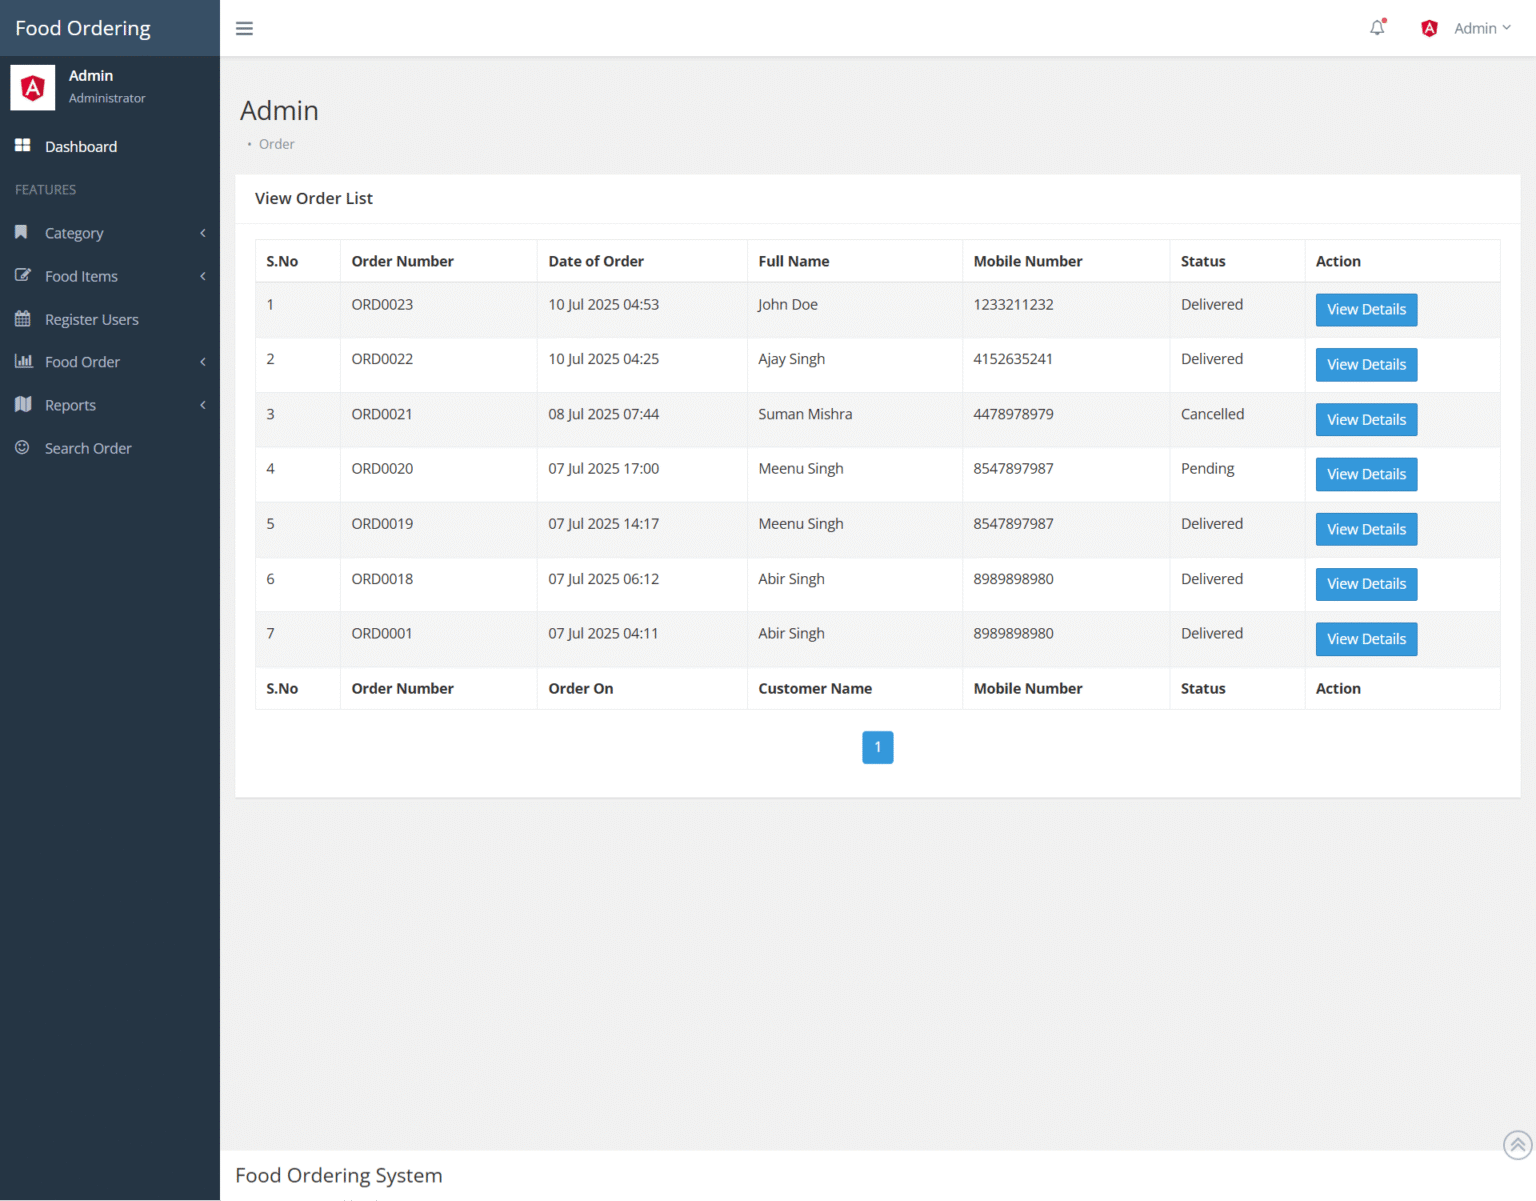View details of cancelled order ORD0021
The width and height of the screenshot is (1536, 1201).
tap(1366, 419)
